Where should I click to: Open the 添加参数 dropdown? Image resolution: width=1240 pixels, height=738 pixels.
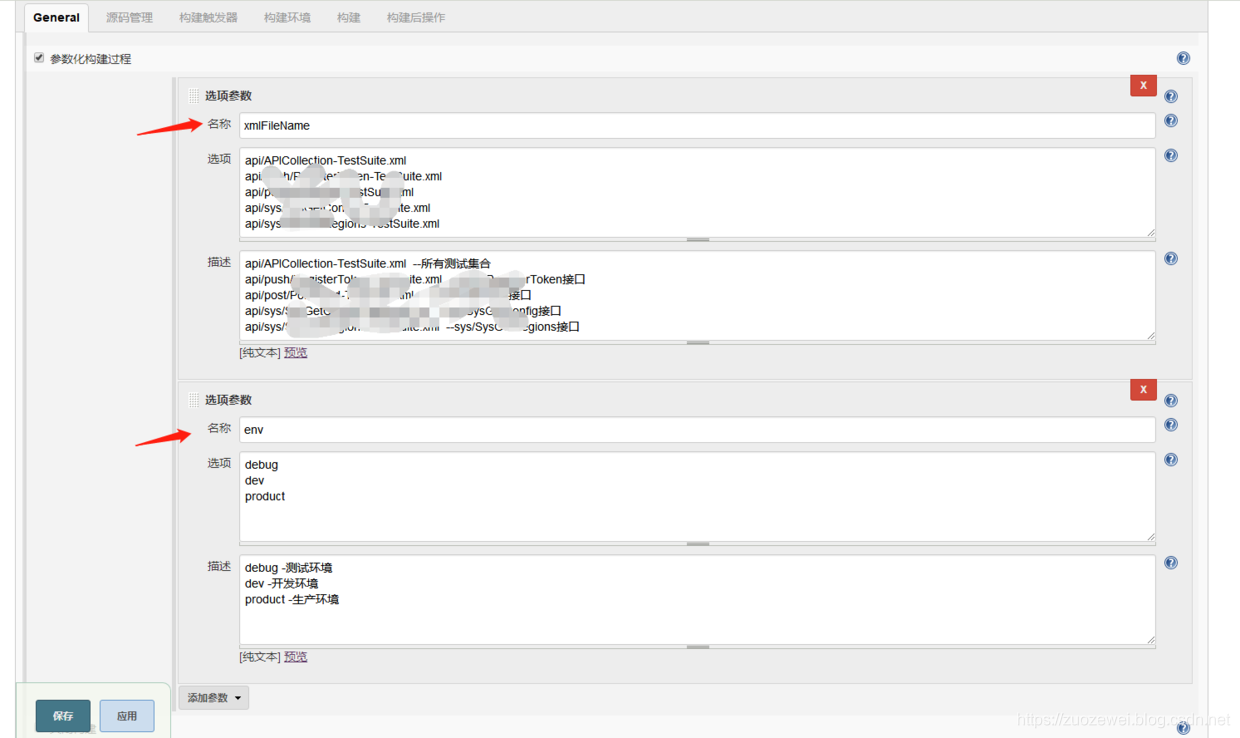click(214, 698)
